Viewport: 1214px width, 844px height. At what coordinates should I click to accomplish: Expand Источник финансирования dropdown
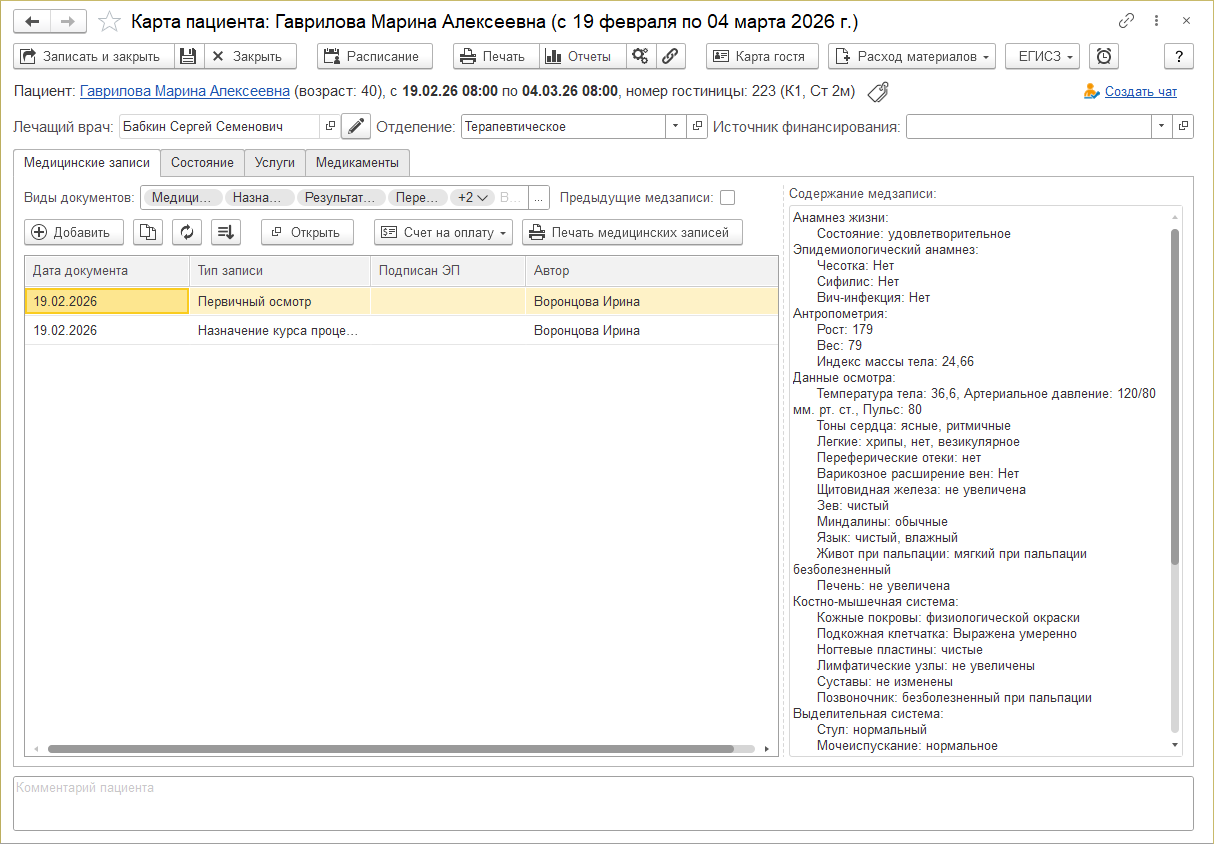click(x=1161, y=127)
